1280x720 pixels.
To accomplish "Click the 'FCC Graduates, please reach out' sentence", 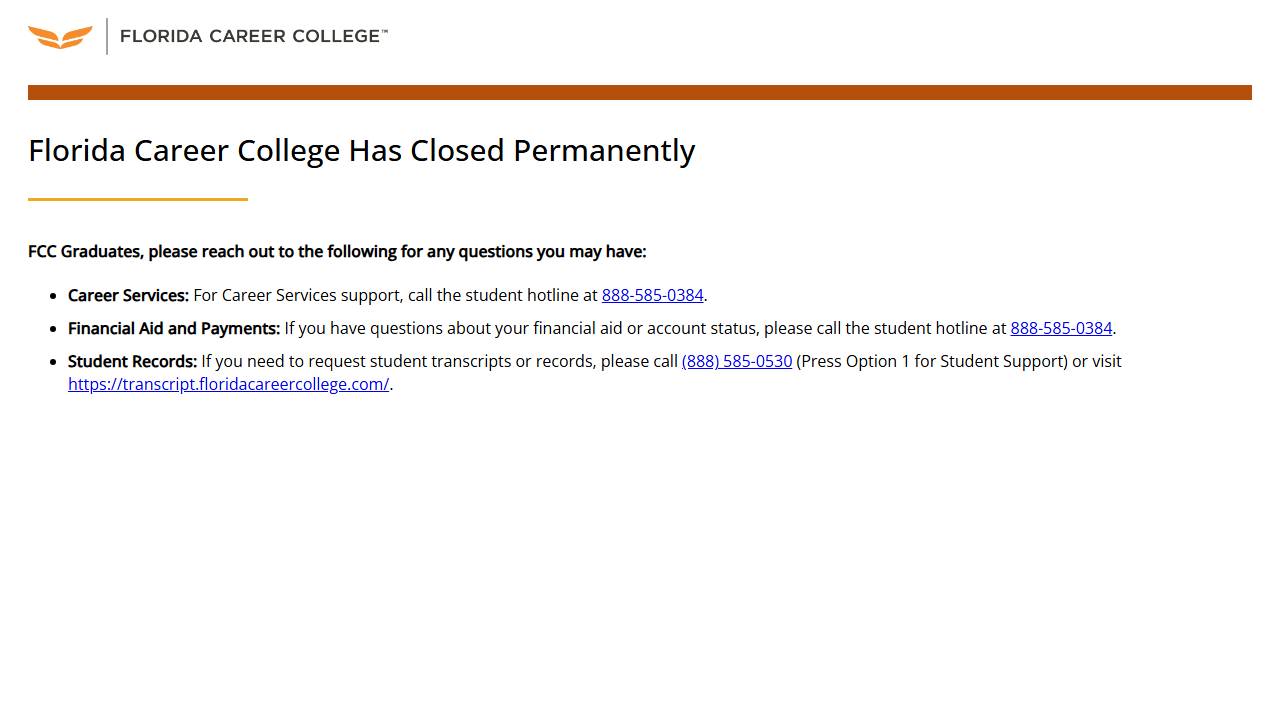I will click(x=337, y=251).
